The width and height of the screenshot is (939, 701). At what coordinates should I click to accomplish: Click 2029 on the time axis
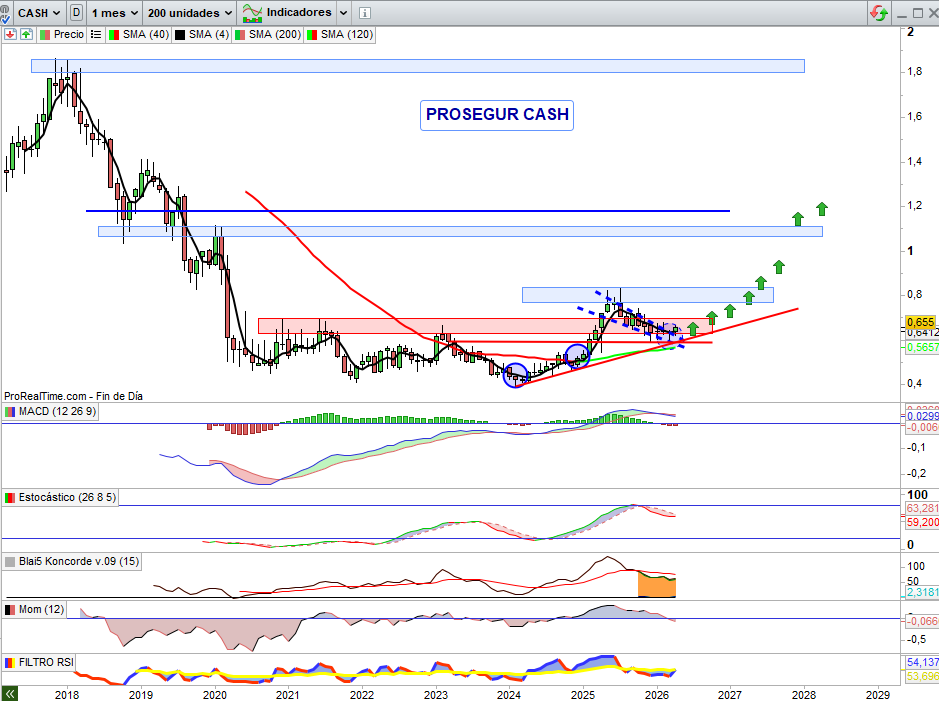click(878, 695)
